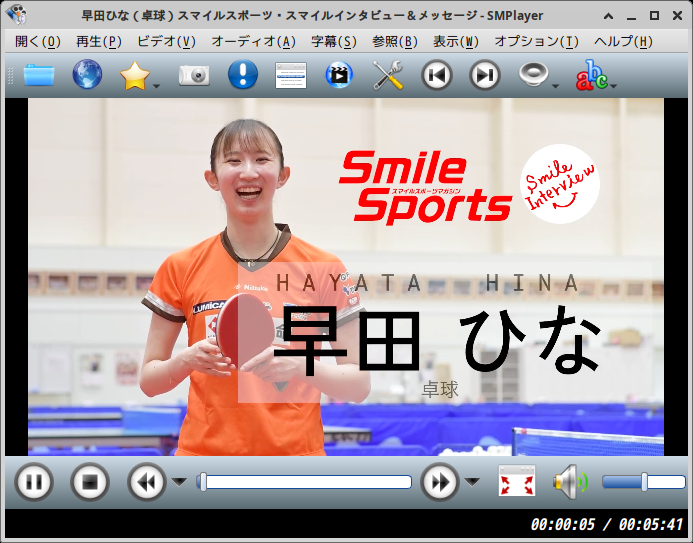Open the ビデオ(V) menu

(166, 42)
